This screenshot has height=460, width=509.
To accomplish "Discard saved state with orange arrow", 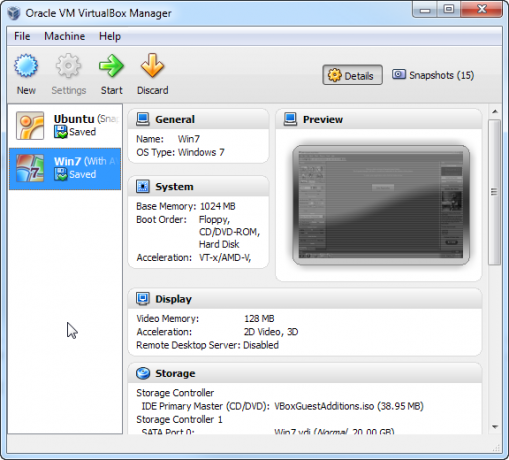I will [x=152, y=65].
